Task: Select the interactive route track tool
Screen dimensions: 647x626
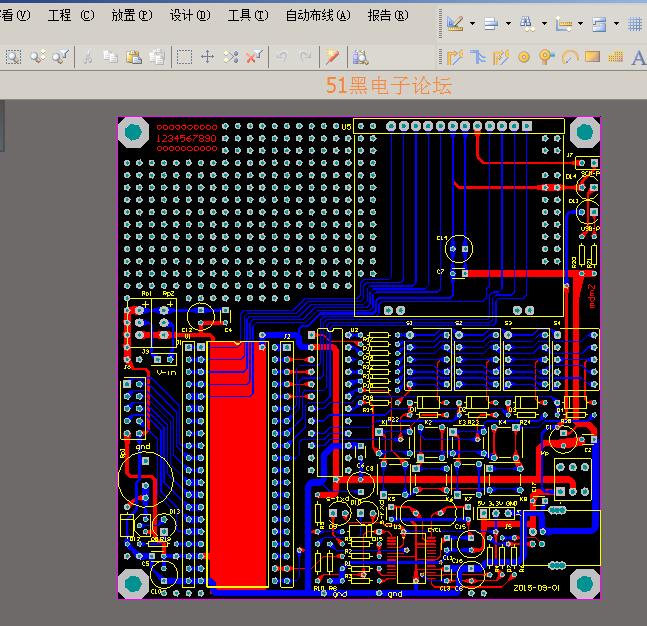Action: 455,57
